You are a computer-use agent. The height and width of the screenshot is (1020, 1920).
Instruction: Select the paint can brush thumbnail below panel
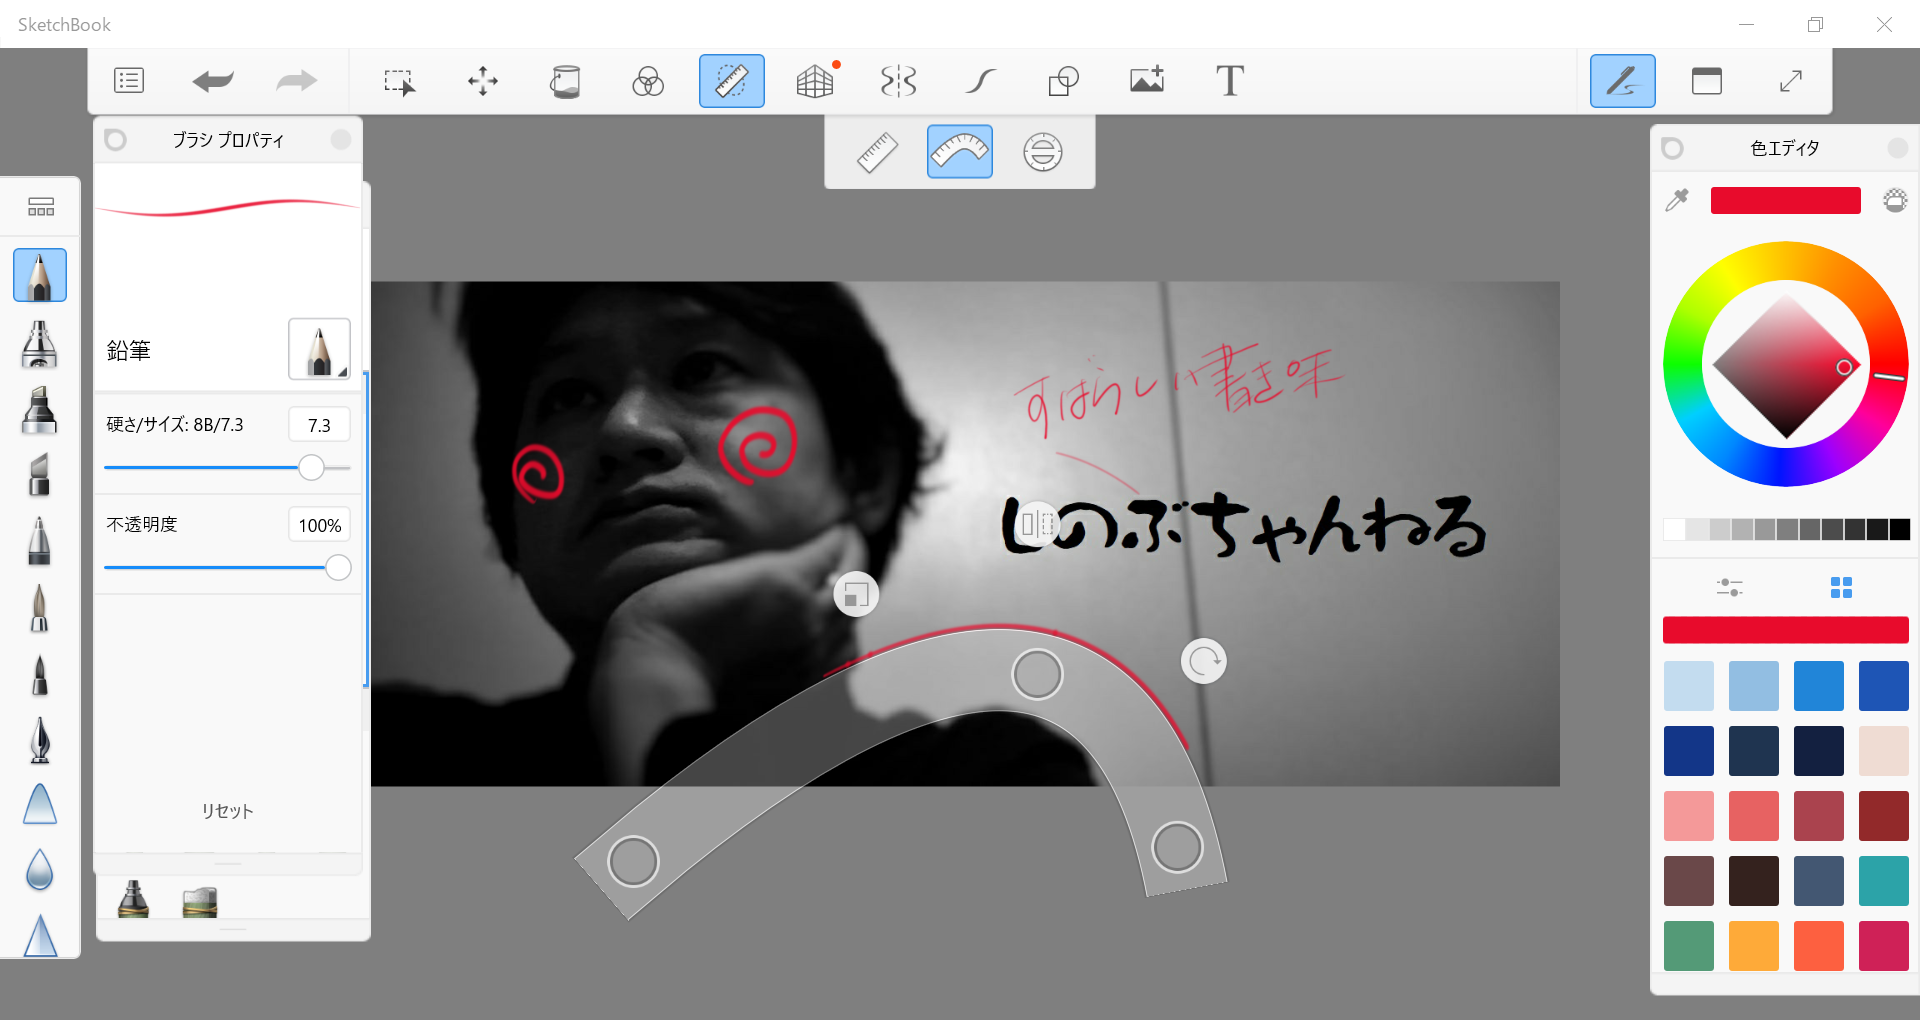tap(200, 900)
